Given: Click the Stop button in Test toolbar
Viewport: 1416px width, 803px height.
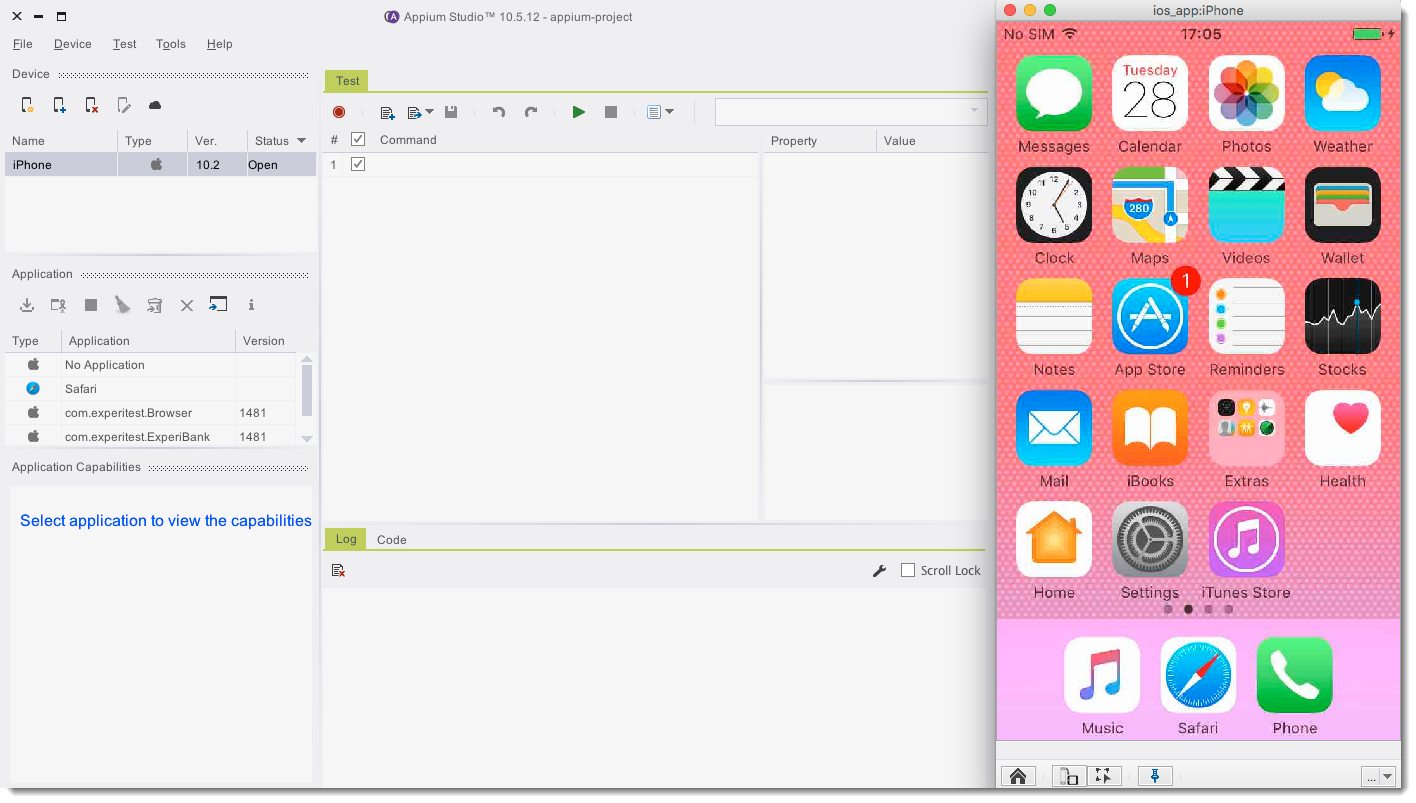Looking at the screenshot, I should 611,112.
